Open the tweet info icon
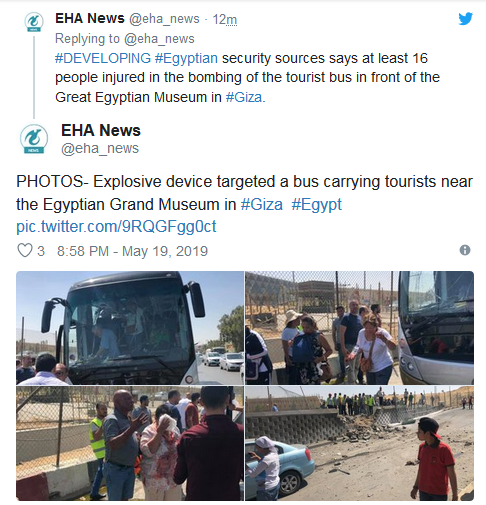The height and width of the screenshot is (505, 486). [465, 250]
